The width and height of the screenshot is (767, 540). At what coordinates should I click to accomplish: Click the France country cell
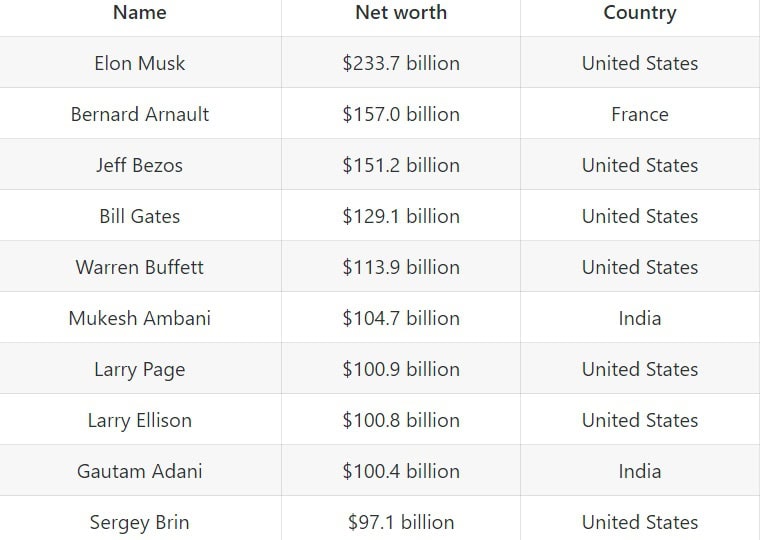point(640,114)
